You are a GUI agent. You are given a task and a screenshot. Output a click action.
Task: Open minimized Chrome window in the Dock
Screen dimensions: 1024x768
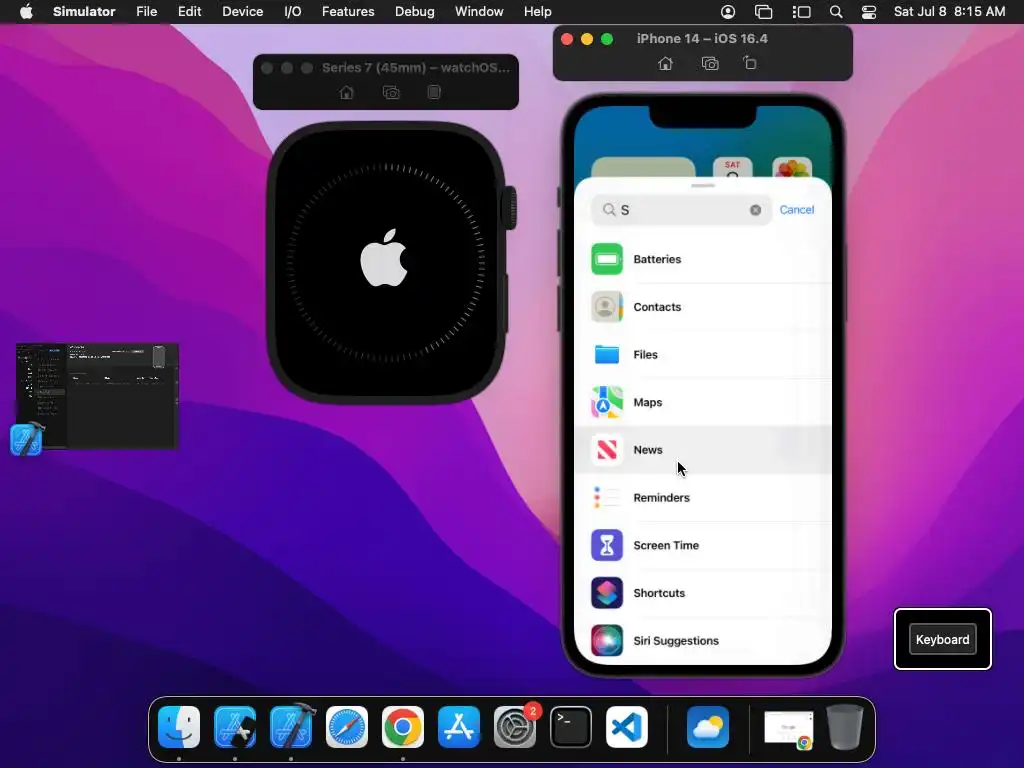(789, 728)
